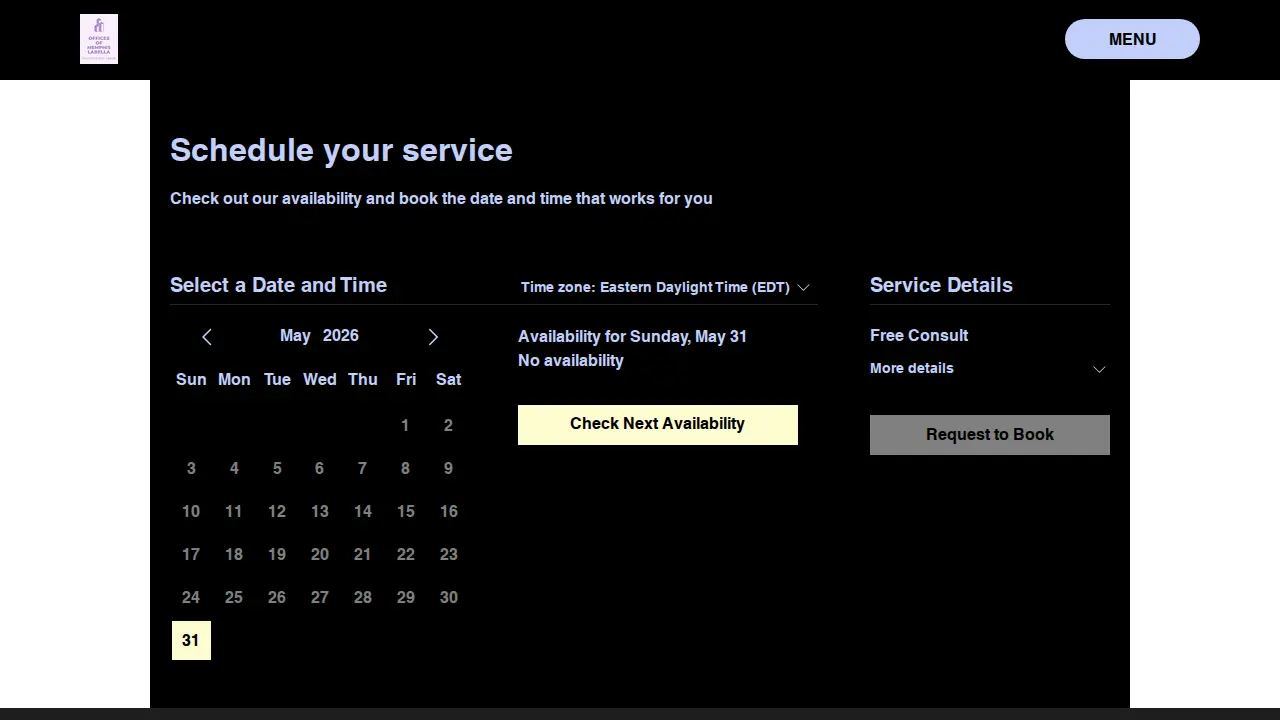
Task: Select May 11 on the calendar
Action: (x=234, y=511)
